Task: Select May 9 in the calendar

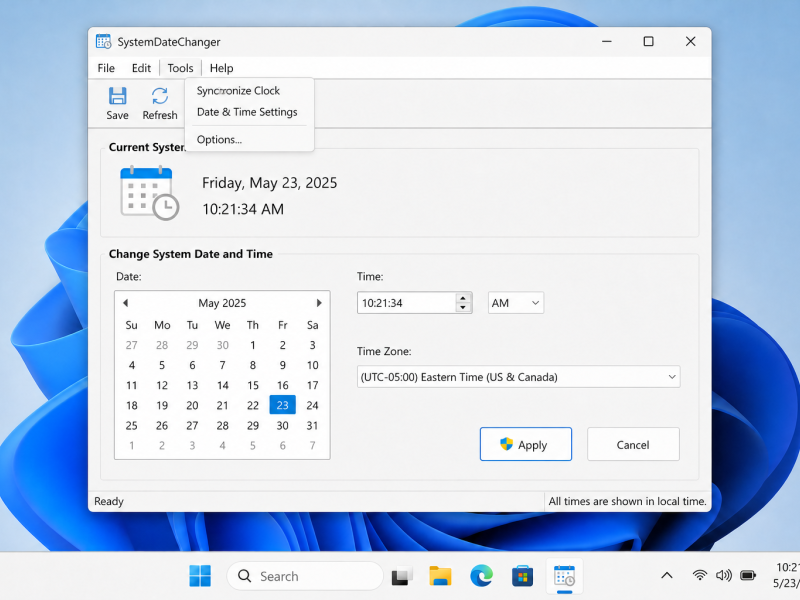Action: coord(283,365)
